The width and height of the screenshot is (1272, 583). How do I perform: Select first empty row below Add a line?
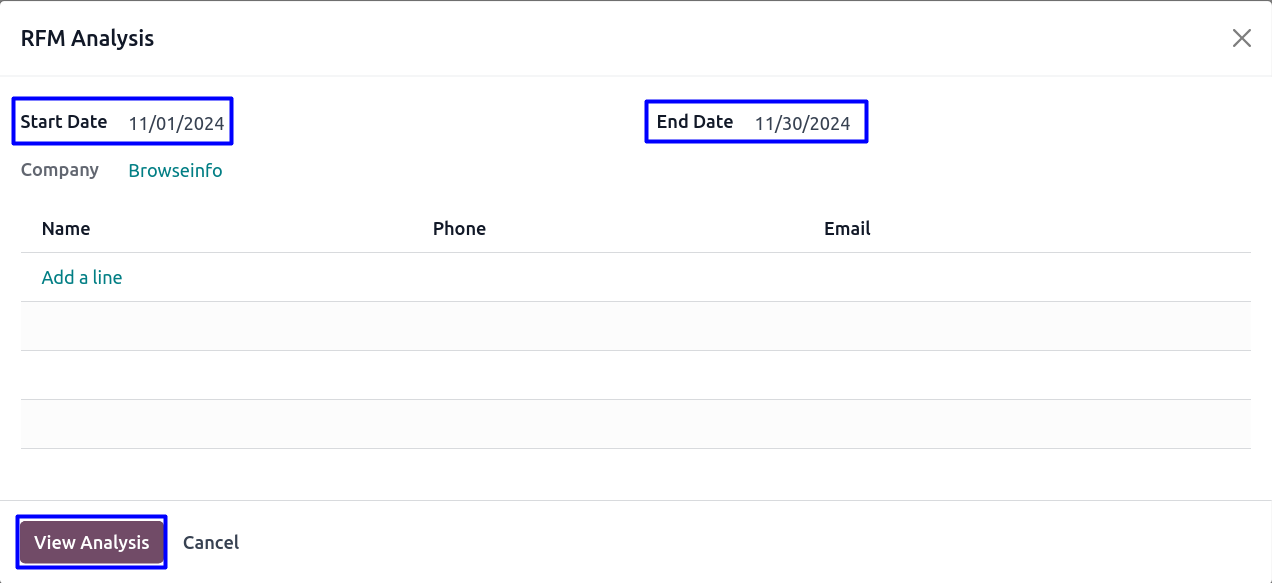coord(635,326)
